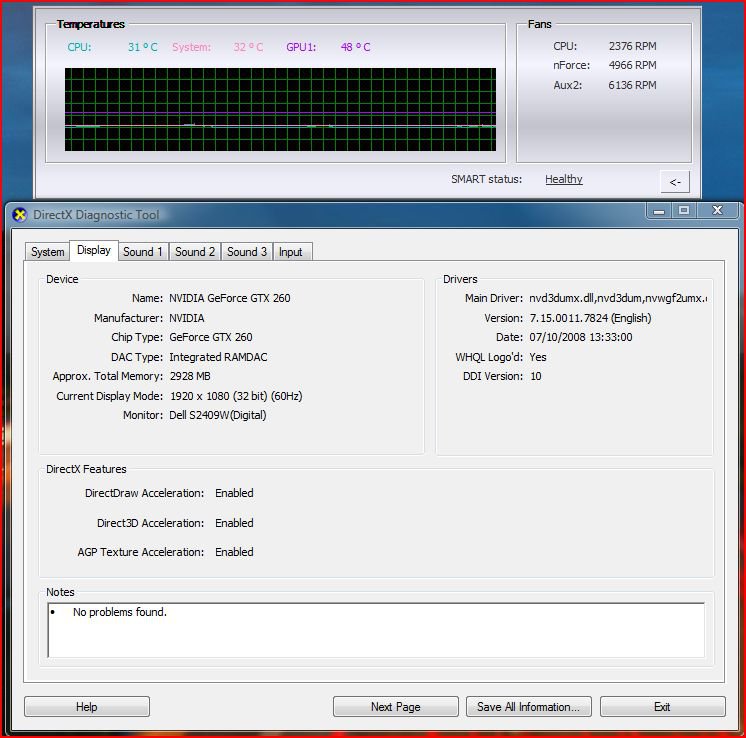The image size is (746, 738).
Task: Click the Direct3D Acceleration 'Enabled' value
Action: point(234,523)
